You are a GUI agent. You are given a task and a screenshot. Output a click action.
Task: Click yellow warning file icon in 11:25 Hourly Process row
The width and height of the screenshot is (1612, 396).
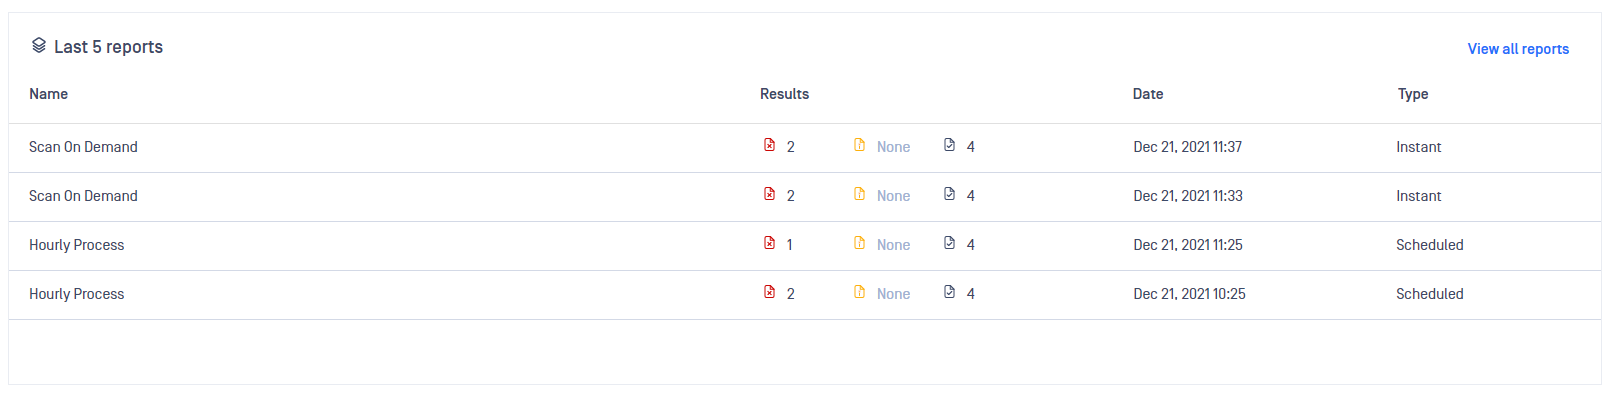pos(859,243)
